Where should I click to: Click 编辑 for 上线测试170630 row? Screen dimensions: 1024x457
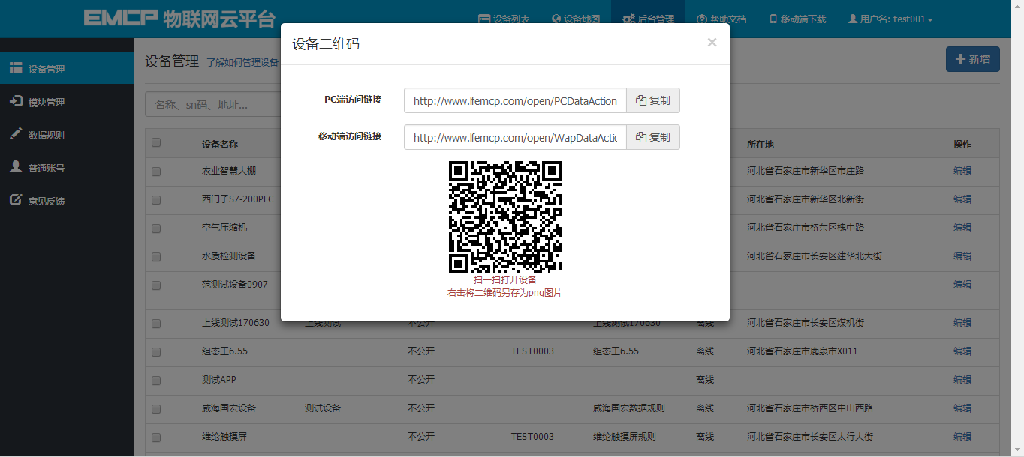[x=962, y=323]
